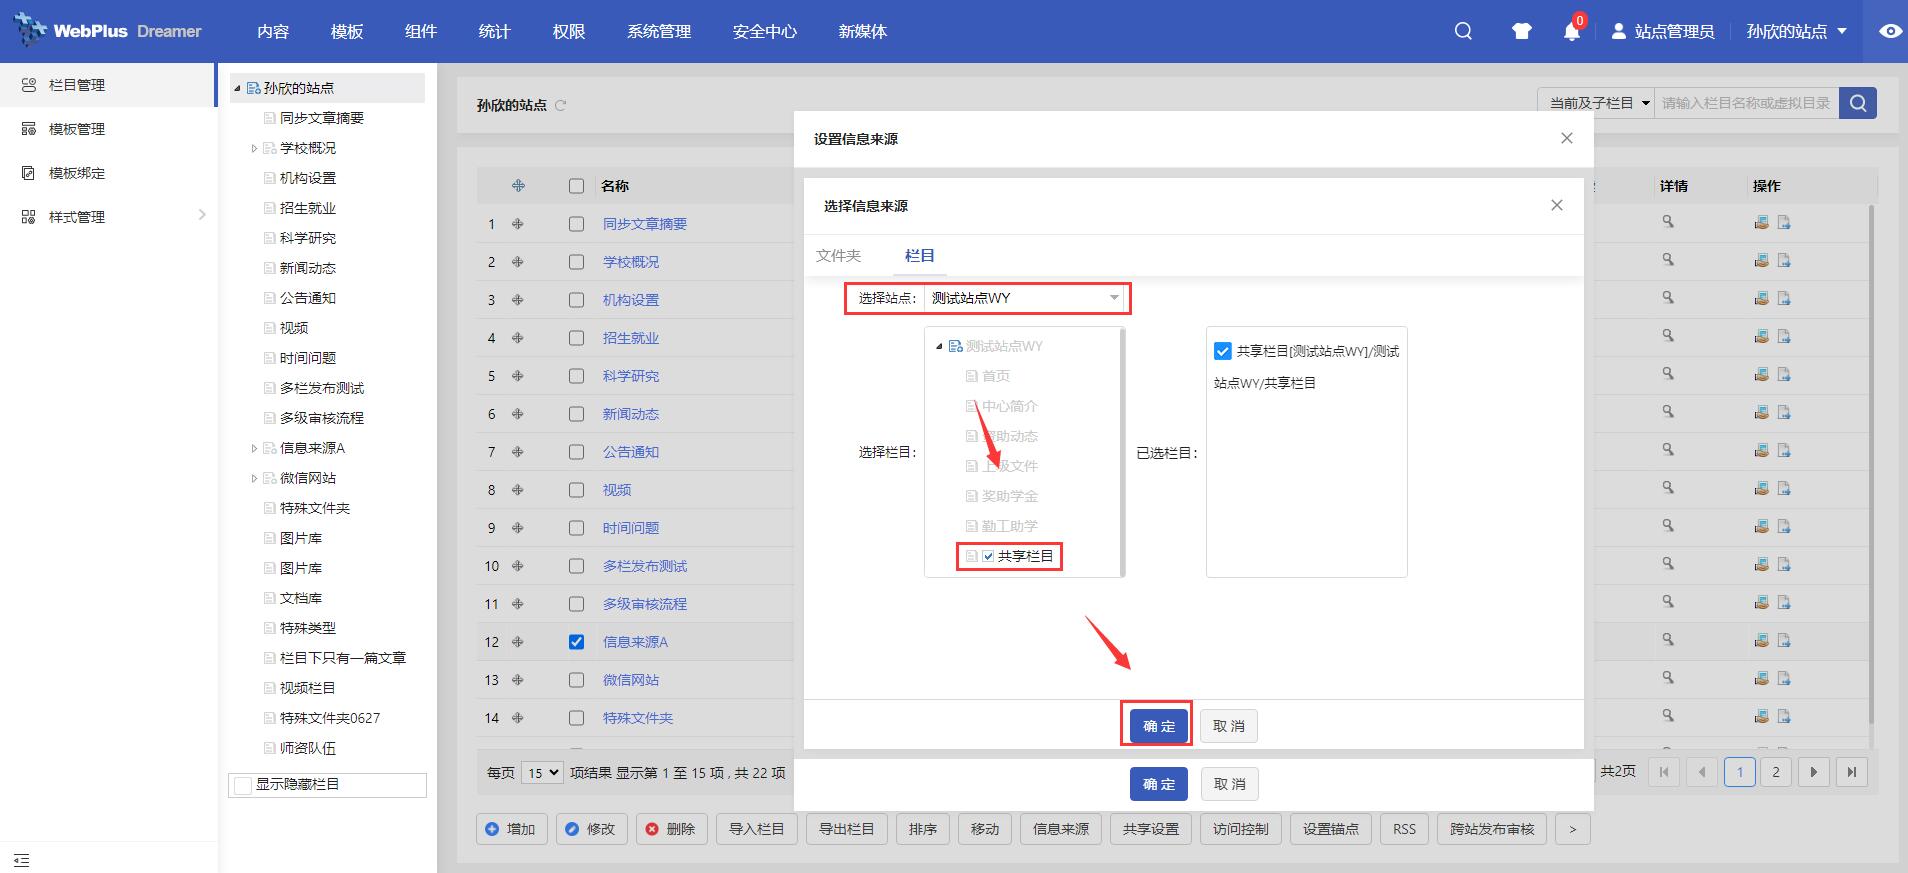Click the column tree scrollbar in dialog
1908x873 pixels.
[x=1123, y=452]
